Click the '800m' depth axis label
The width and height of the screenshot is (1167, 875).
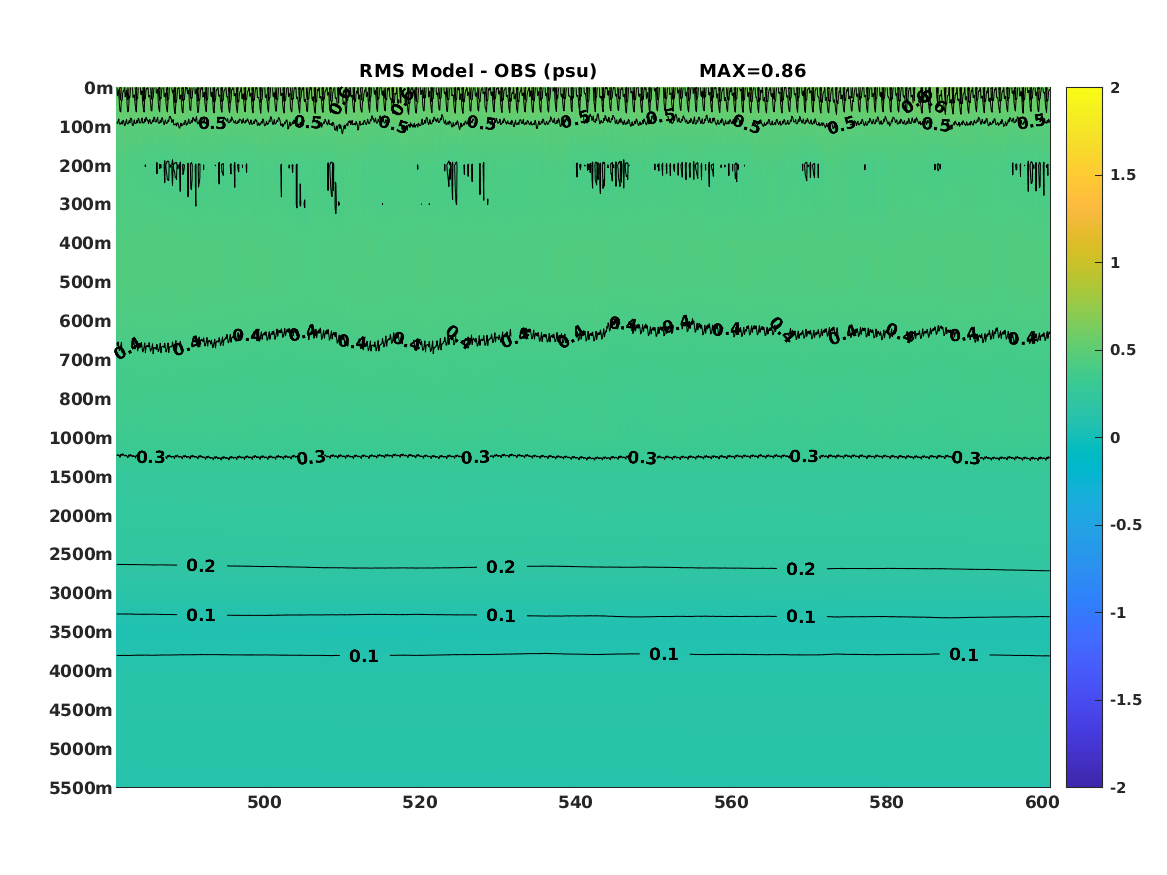coord(86,400)
